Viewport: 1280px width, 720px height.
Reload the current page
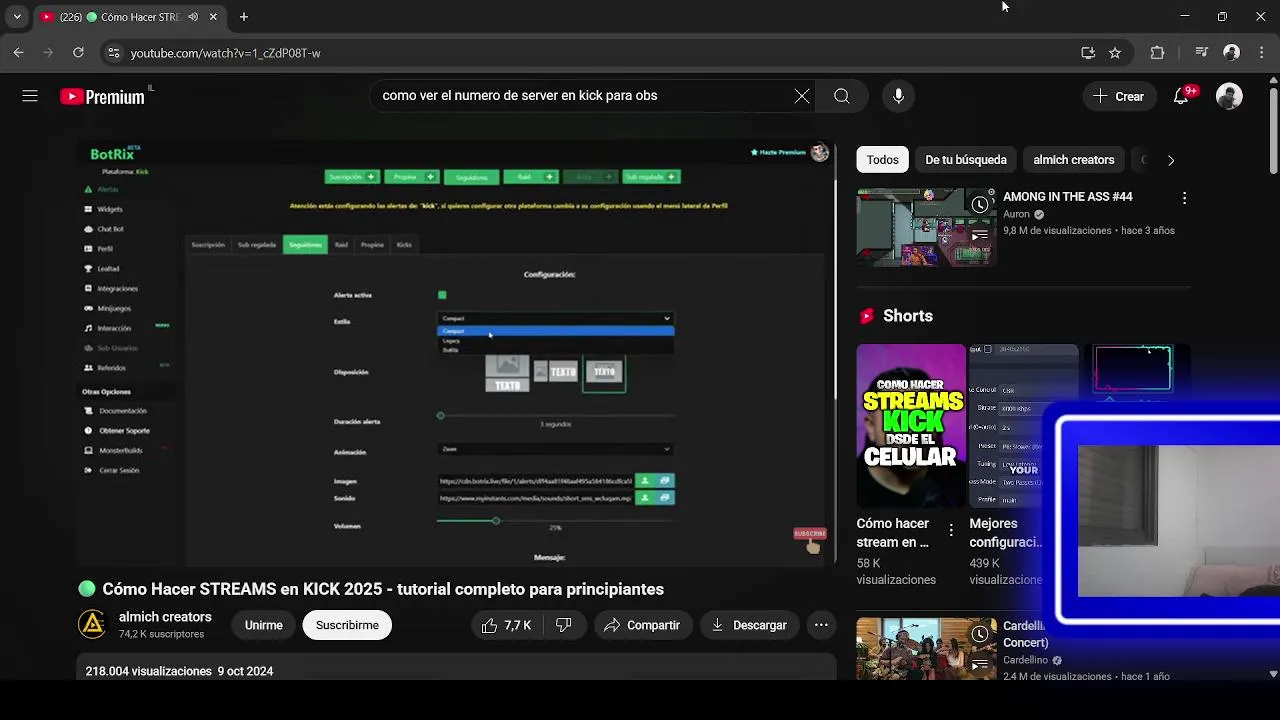click(78, 52)
